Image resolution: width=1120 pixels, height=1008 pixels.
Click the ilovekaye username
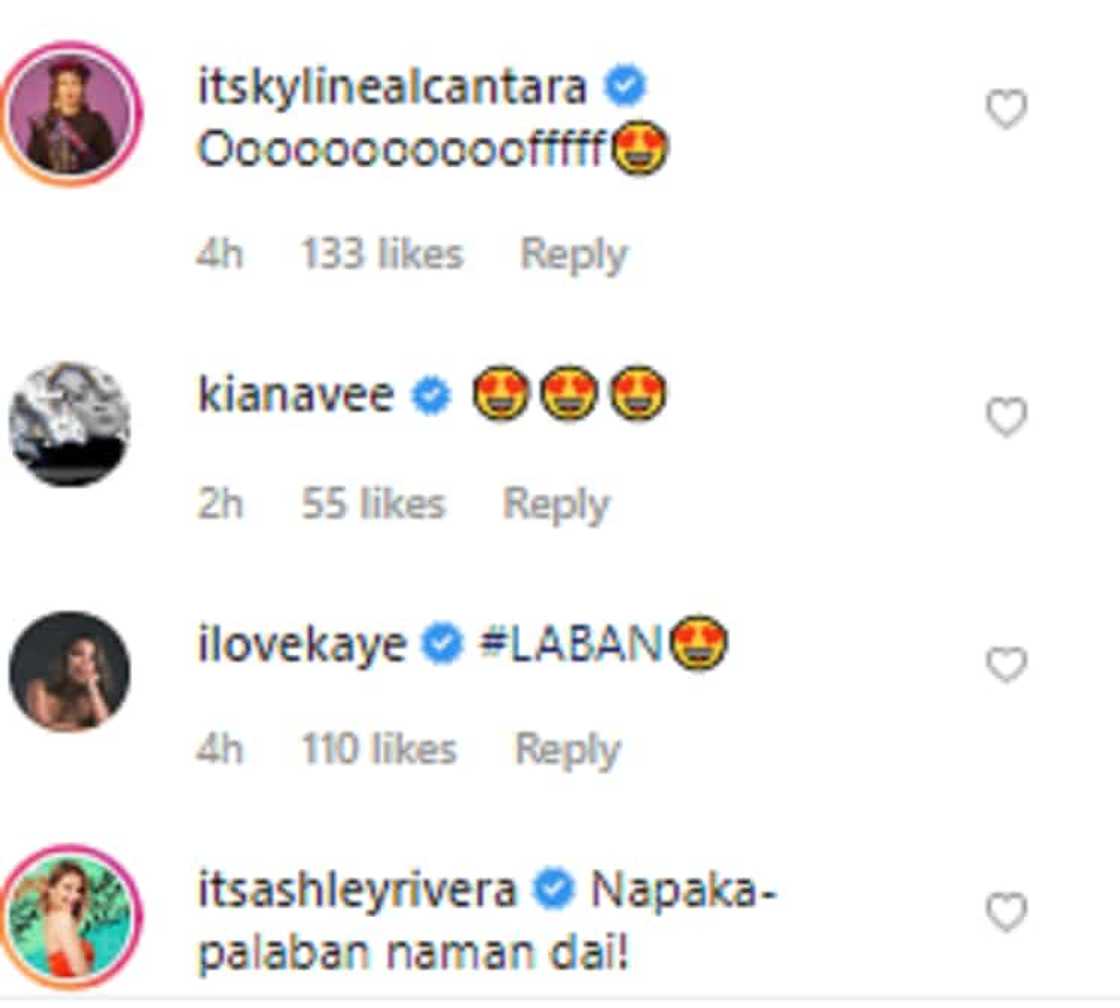pyautogui.click(x=303, y=645)
